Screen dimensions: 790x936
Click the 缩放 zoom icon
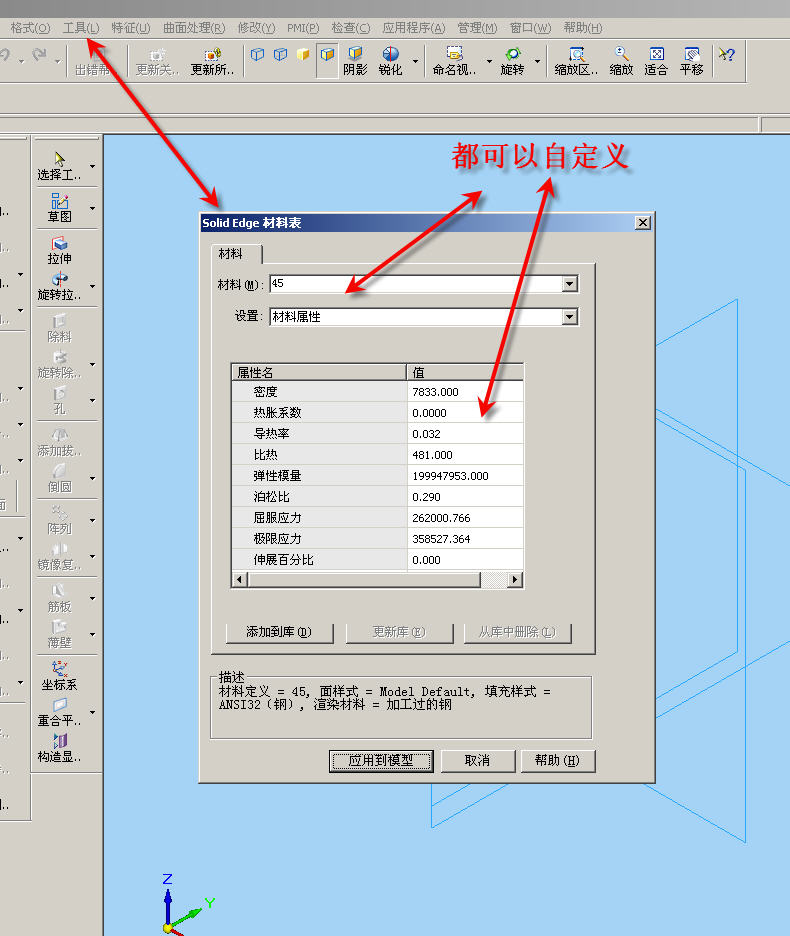point(621,61)
